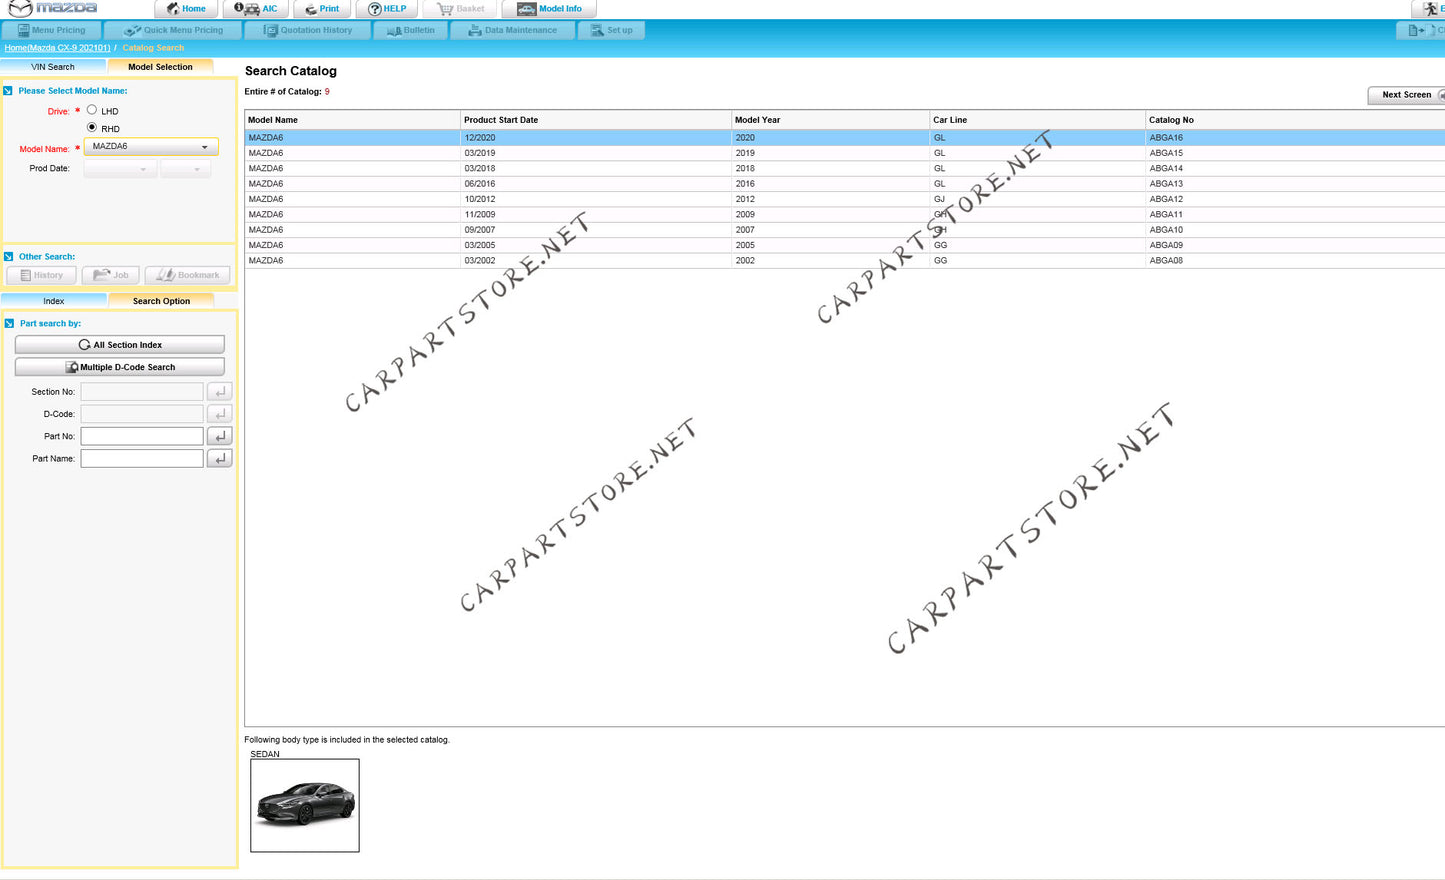Click the SEDAN body type thumbnail

[305, 805]
